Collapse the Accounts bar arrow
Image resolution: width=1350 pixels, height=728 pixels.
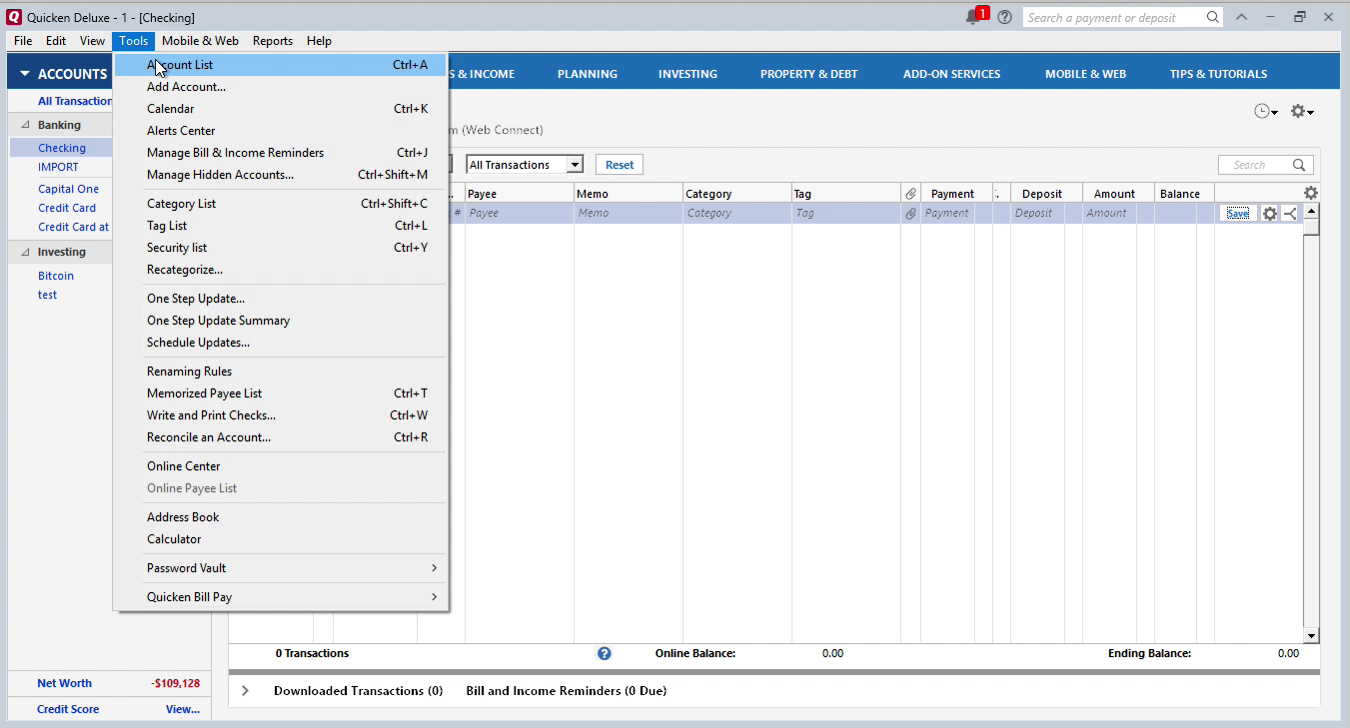(x=24, y=74)
